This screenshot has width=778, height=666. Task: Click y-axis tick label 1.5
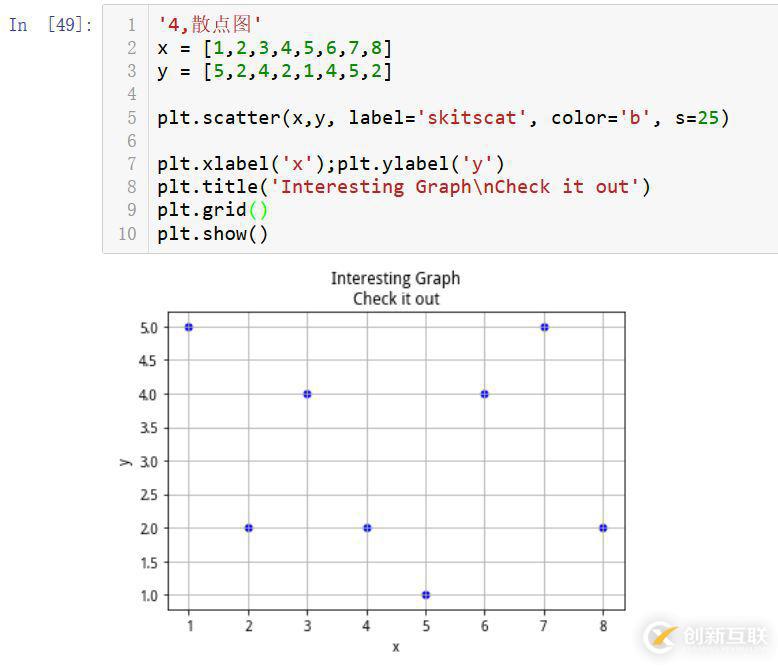[149, 563]
